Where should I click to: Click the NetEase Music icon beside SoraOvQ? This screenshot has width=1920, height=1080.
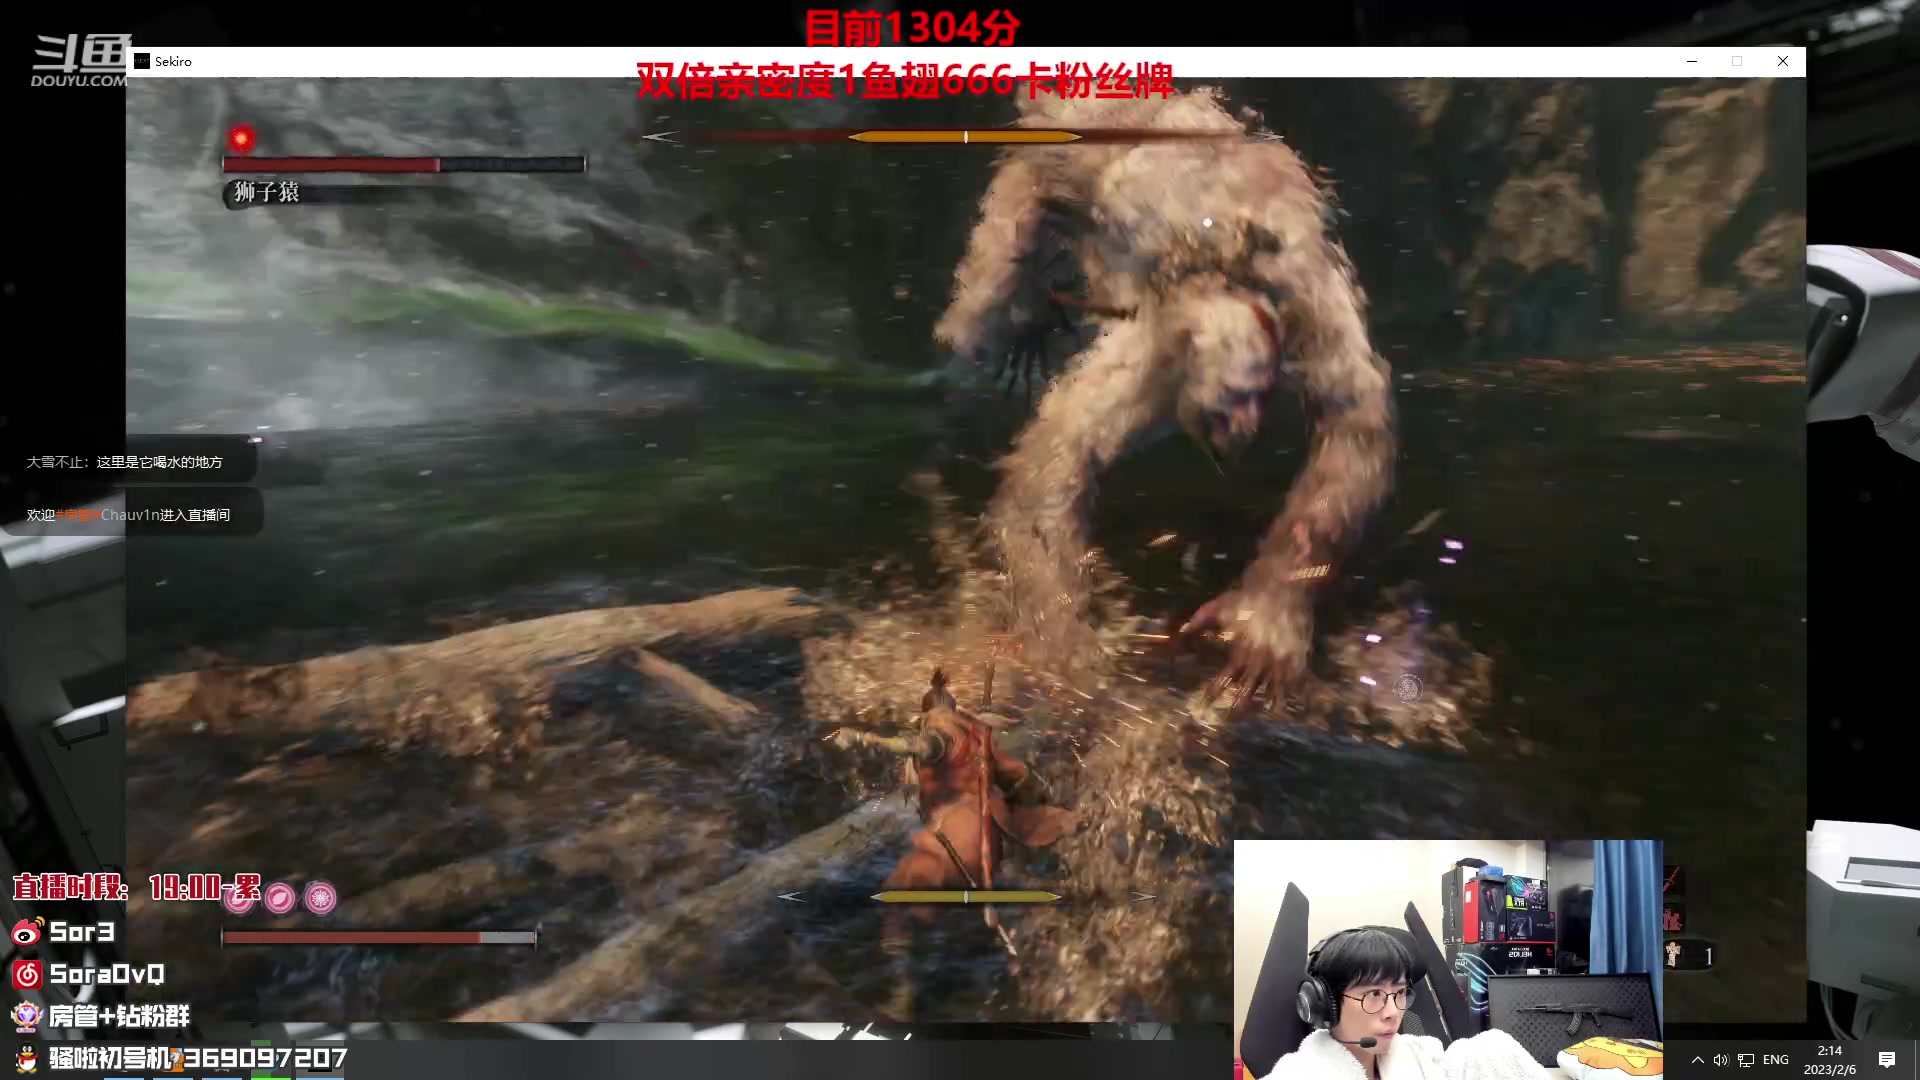click(x=27, y=974)
